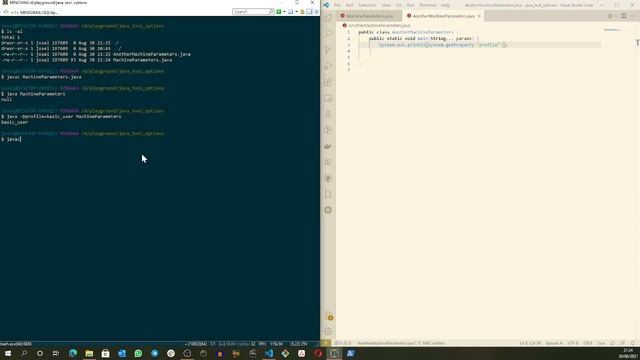This screenshot has height=360, width=640.
Task: Change encoding via UTF-8 status item
Action: tap(573, 343)
